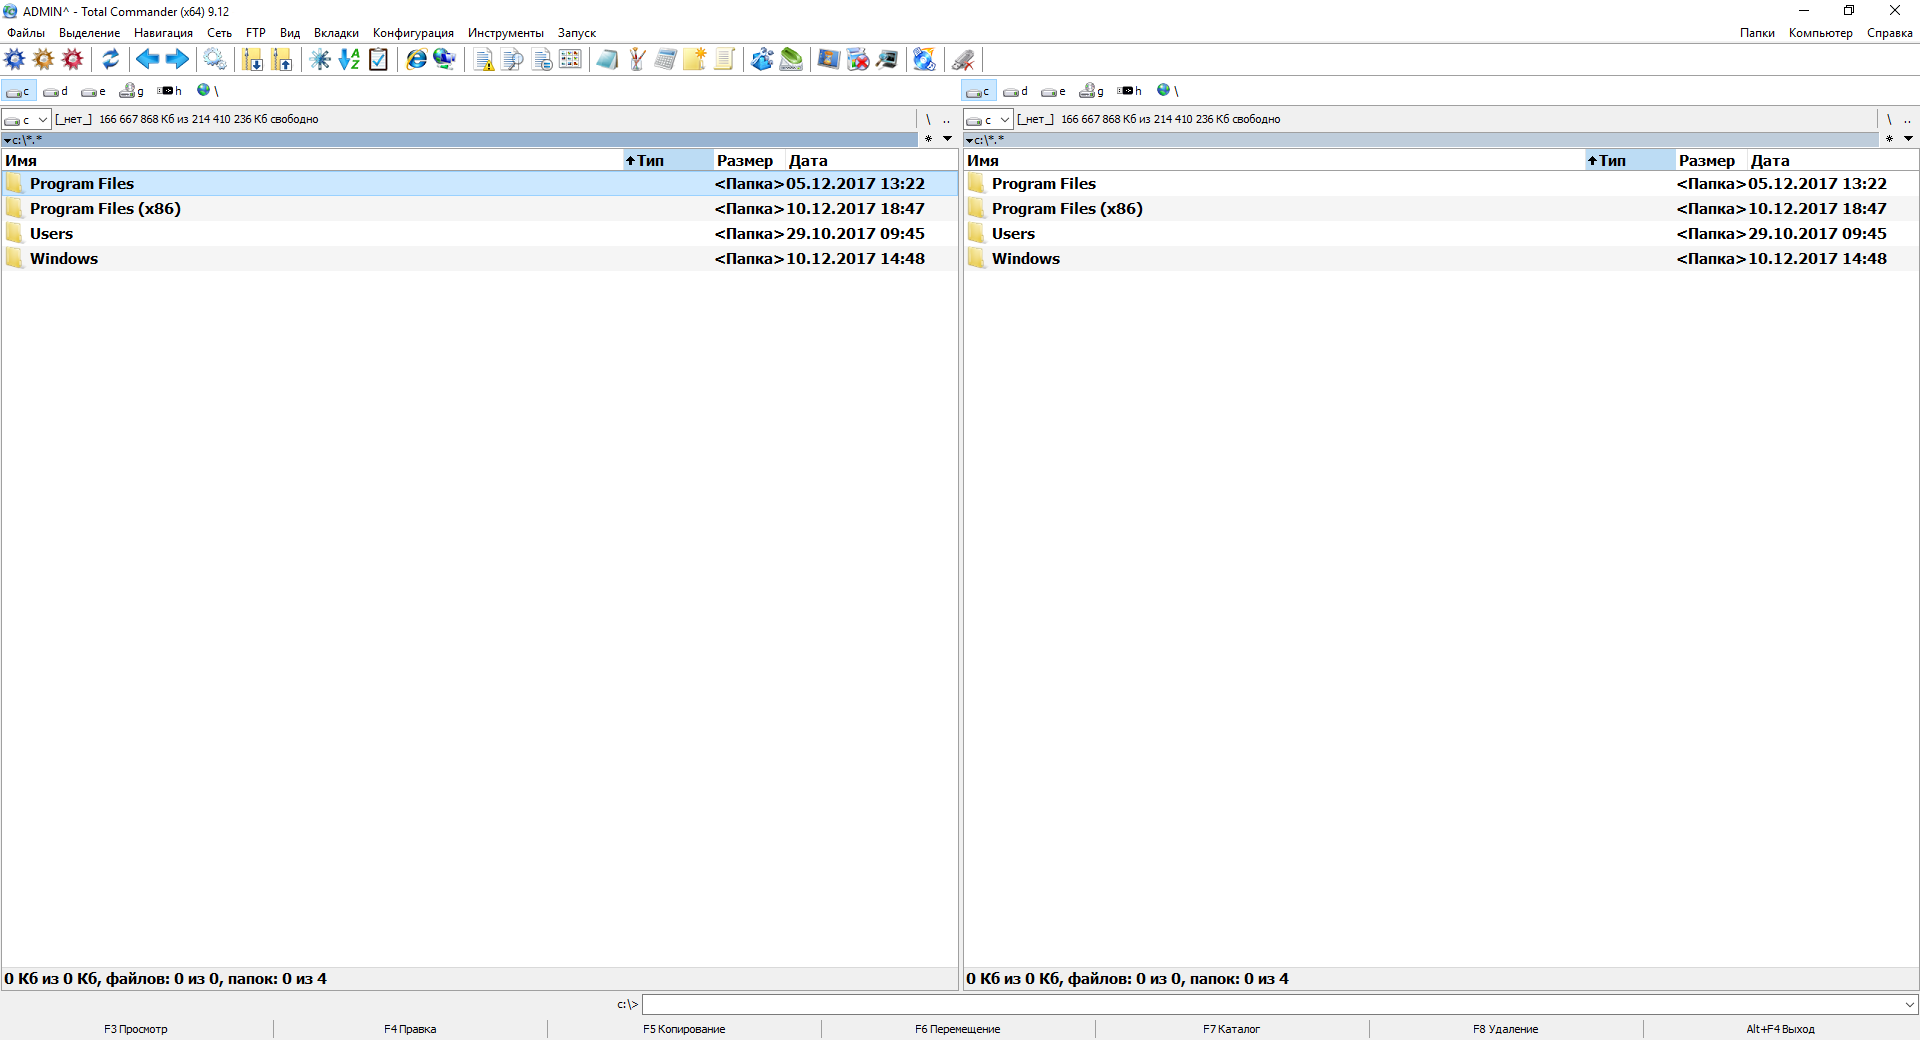Screen dimensions: 1920x1040
Task: Click the A-Z sort icon in toolbar
Action: pos(349,60)
